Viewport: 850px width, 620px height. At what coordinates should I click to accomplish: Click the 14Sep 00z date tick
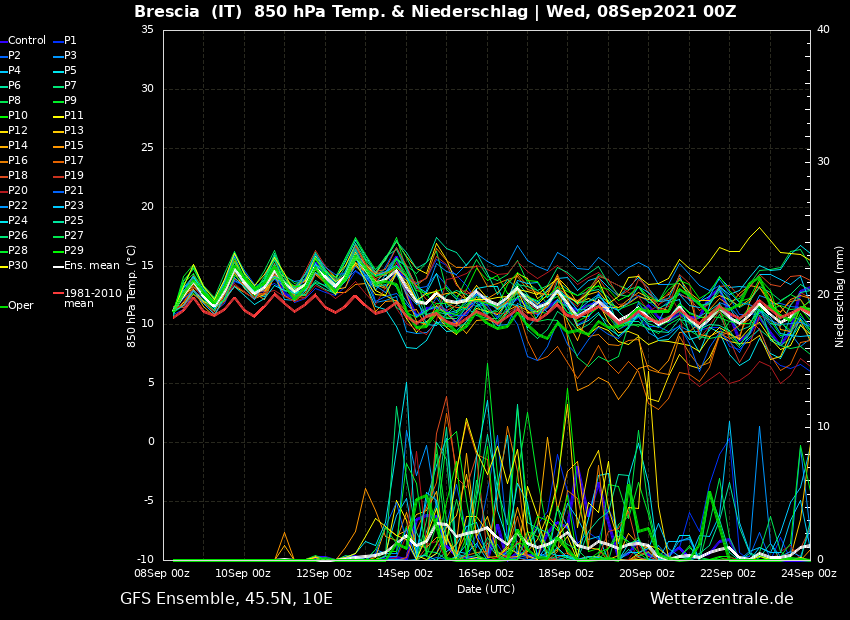tap(404, 573)
